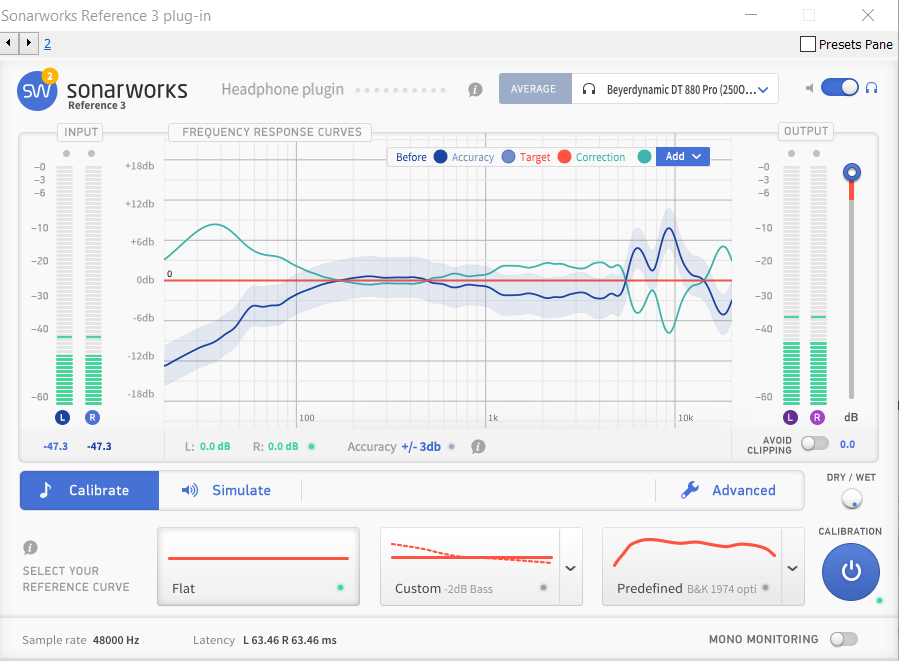
Task: Close the Sonarworks plug-in window
Action: (x=868, y=15)
